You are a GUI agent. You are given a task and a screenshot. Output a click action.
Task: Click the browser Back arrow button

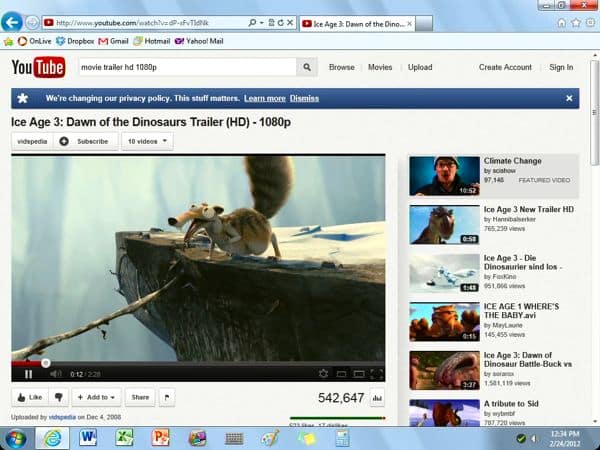(x=12, y=23)
